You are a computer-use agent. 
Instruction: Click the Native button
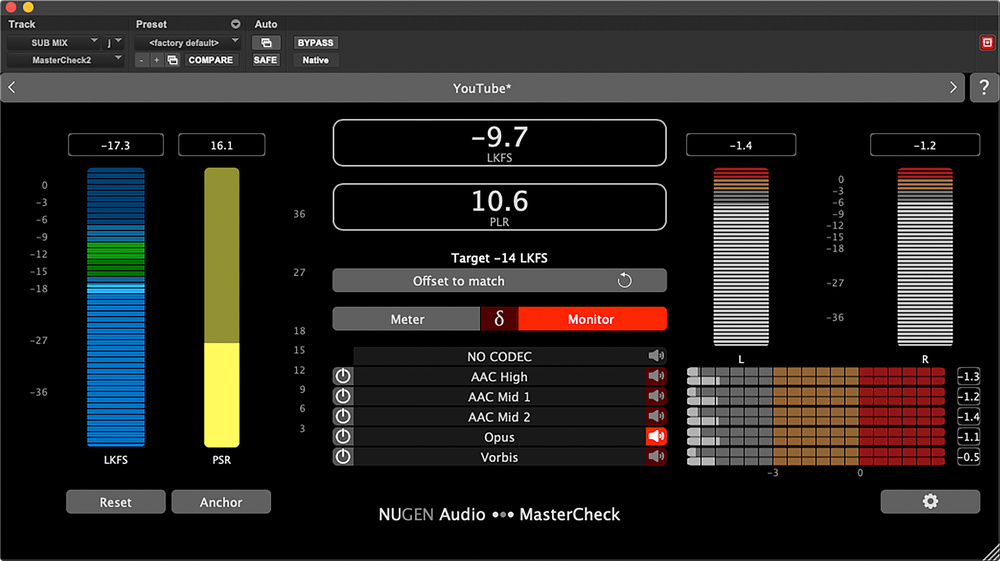pyautogui.click(x=316, y=60)
